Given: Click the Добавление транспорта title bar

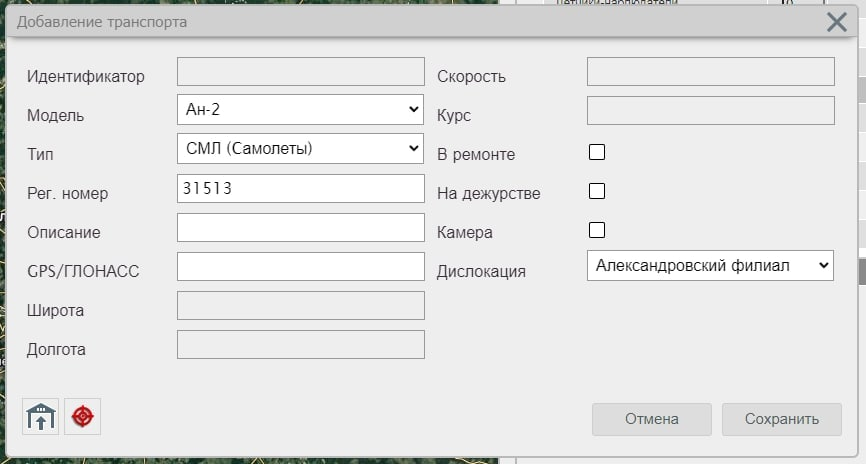Looking at the screenshot, I should tap(400, 22).
